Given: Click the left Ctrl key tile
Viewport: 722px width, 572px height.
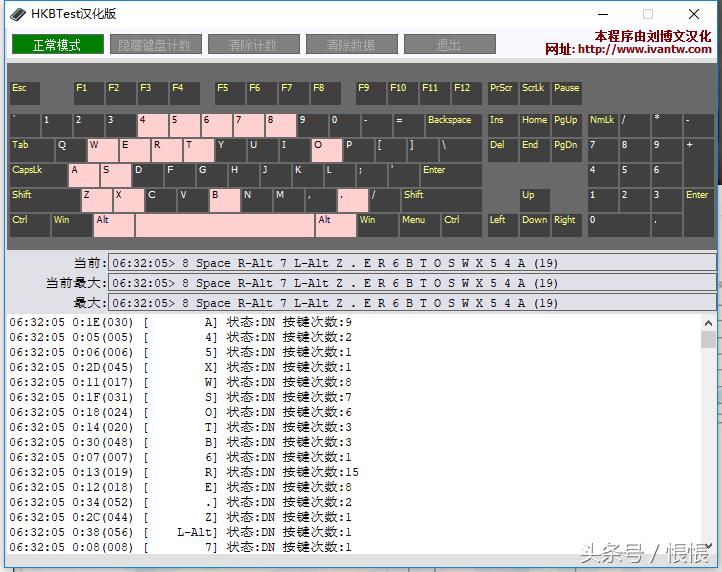Looking at the screenshot, I should (30, 226).
